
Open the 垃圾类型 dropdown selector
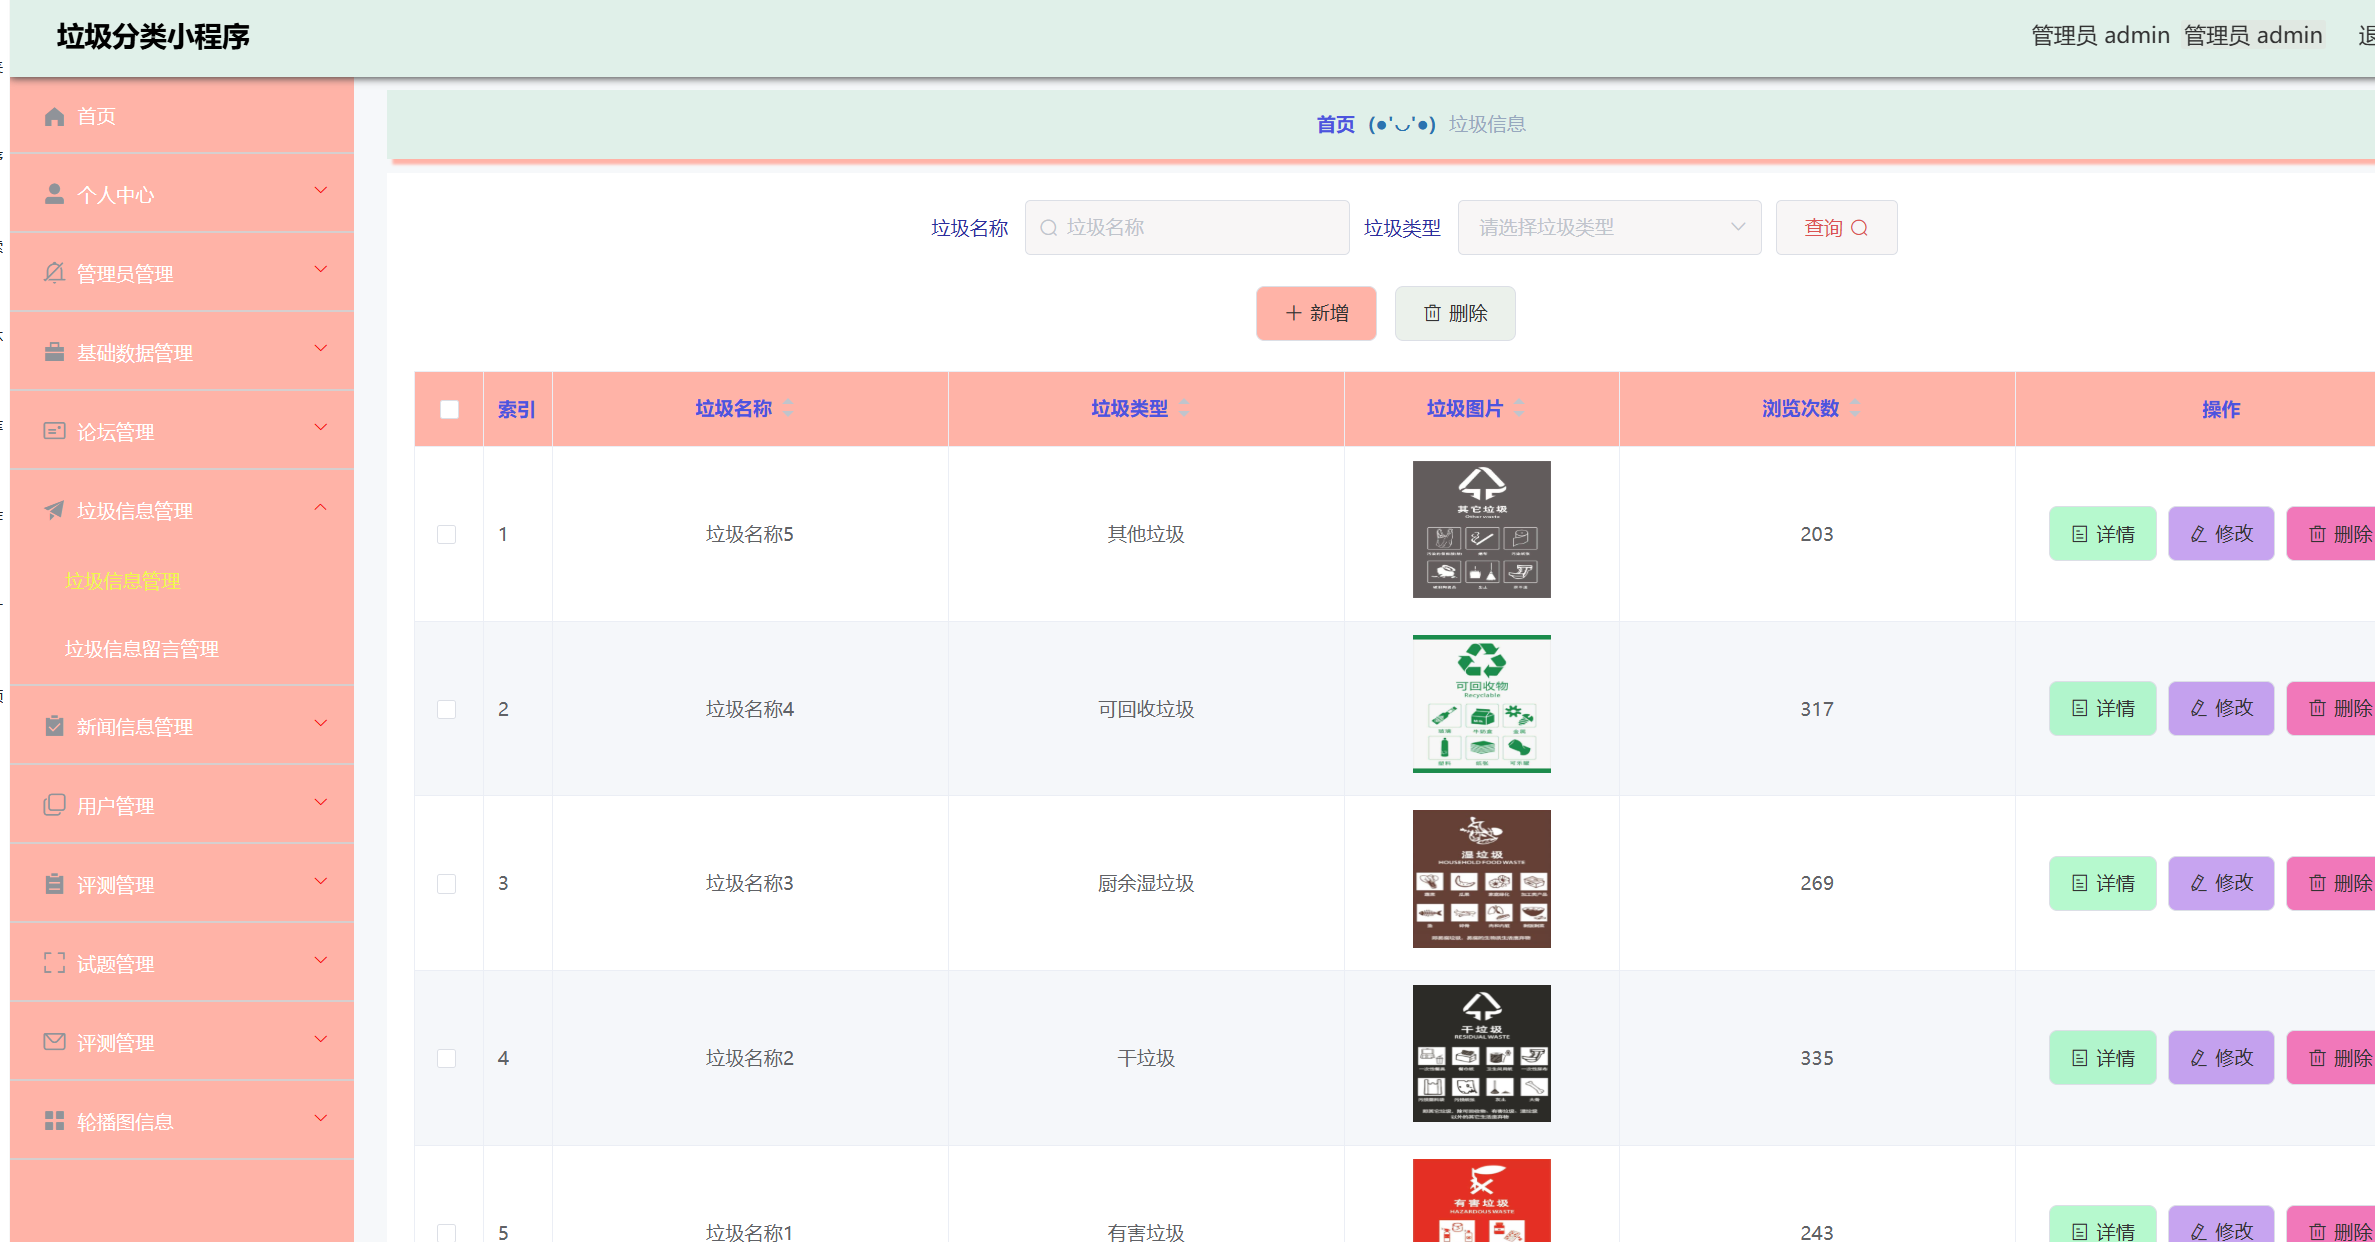(1608, 228)
